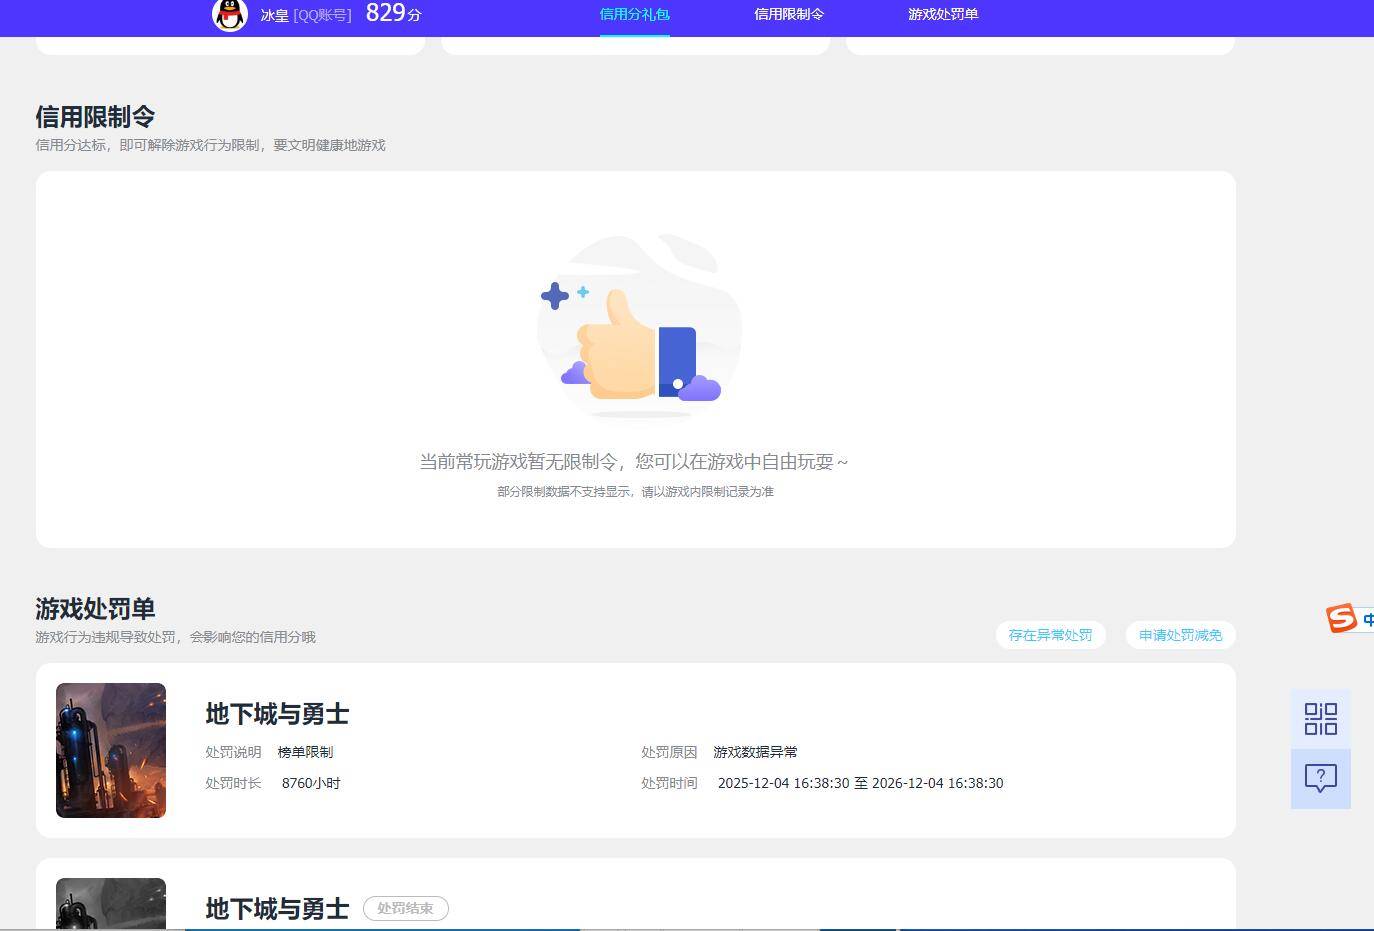The width and height of the screenshot is (1374, 931).
Task: Open the 信用分礼包 tab
Action: click(x=634, y=16)
